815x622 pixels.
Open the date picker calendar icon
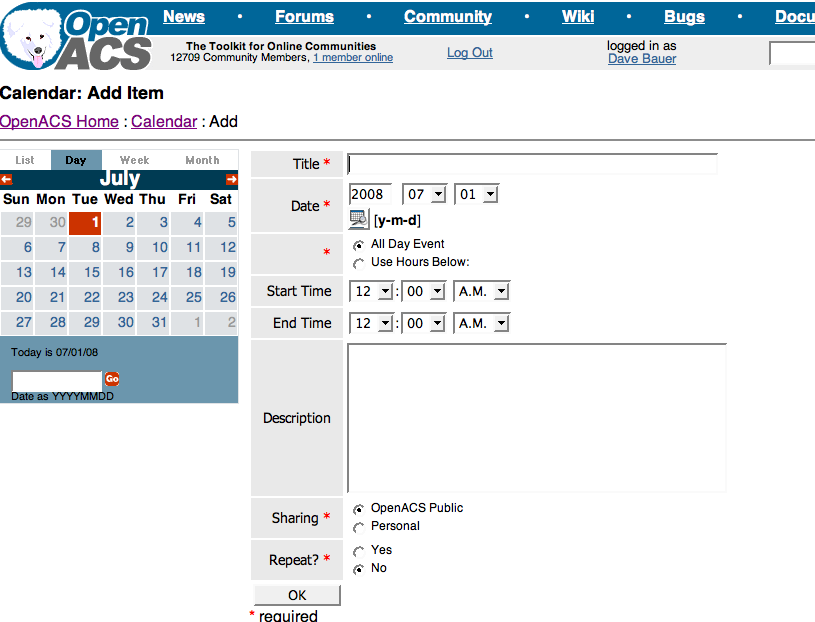point(358,219)
